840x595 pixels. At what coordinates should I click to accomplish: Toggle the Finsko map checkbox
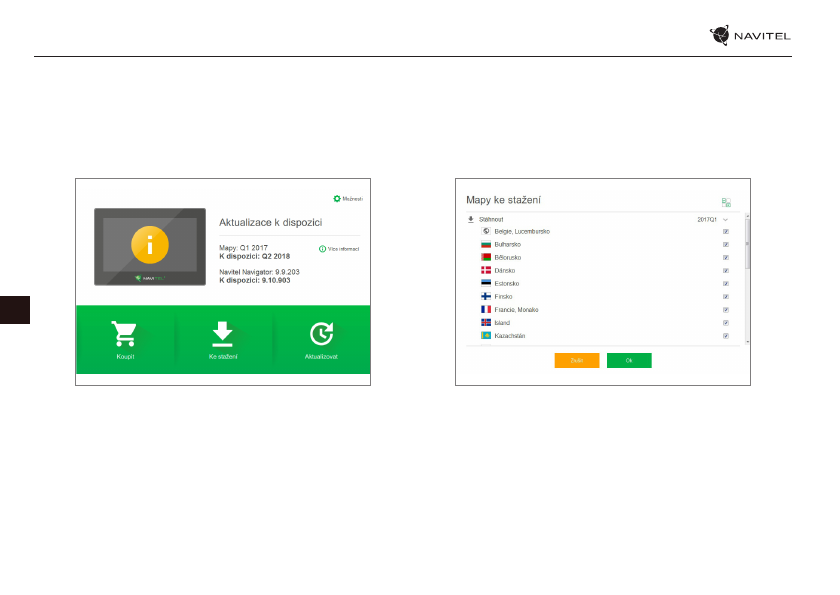tap(725, 297)
